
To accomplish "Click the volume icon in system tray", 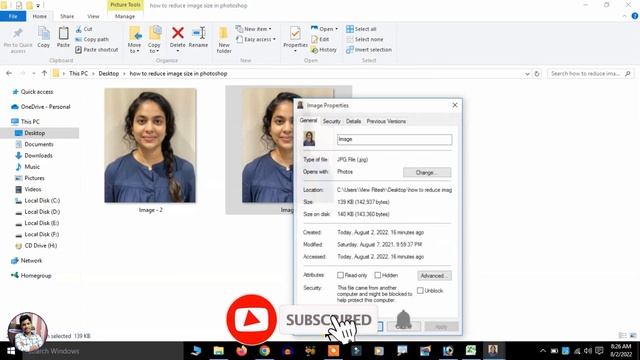I will tap(588, 351).
